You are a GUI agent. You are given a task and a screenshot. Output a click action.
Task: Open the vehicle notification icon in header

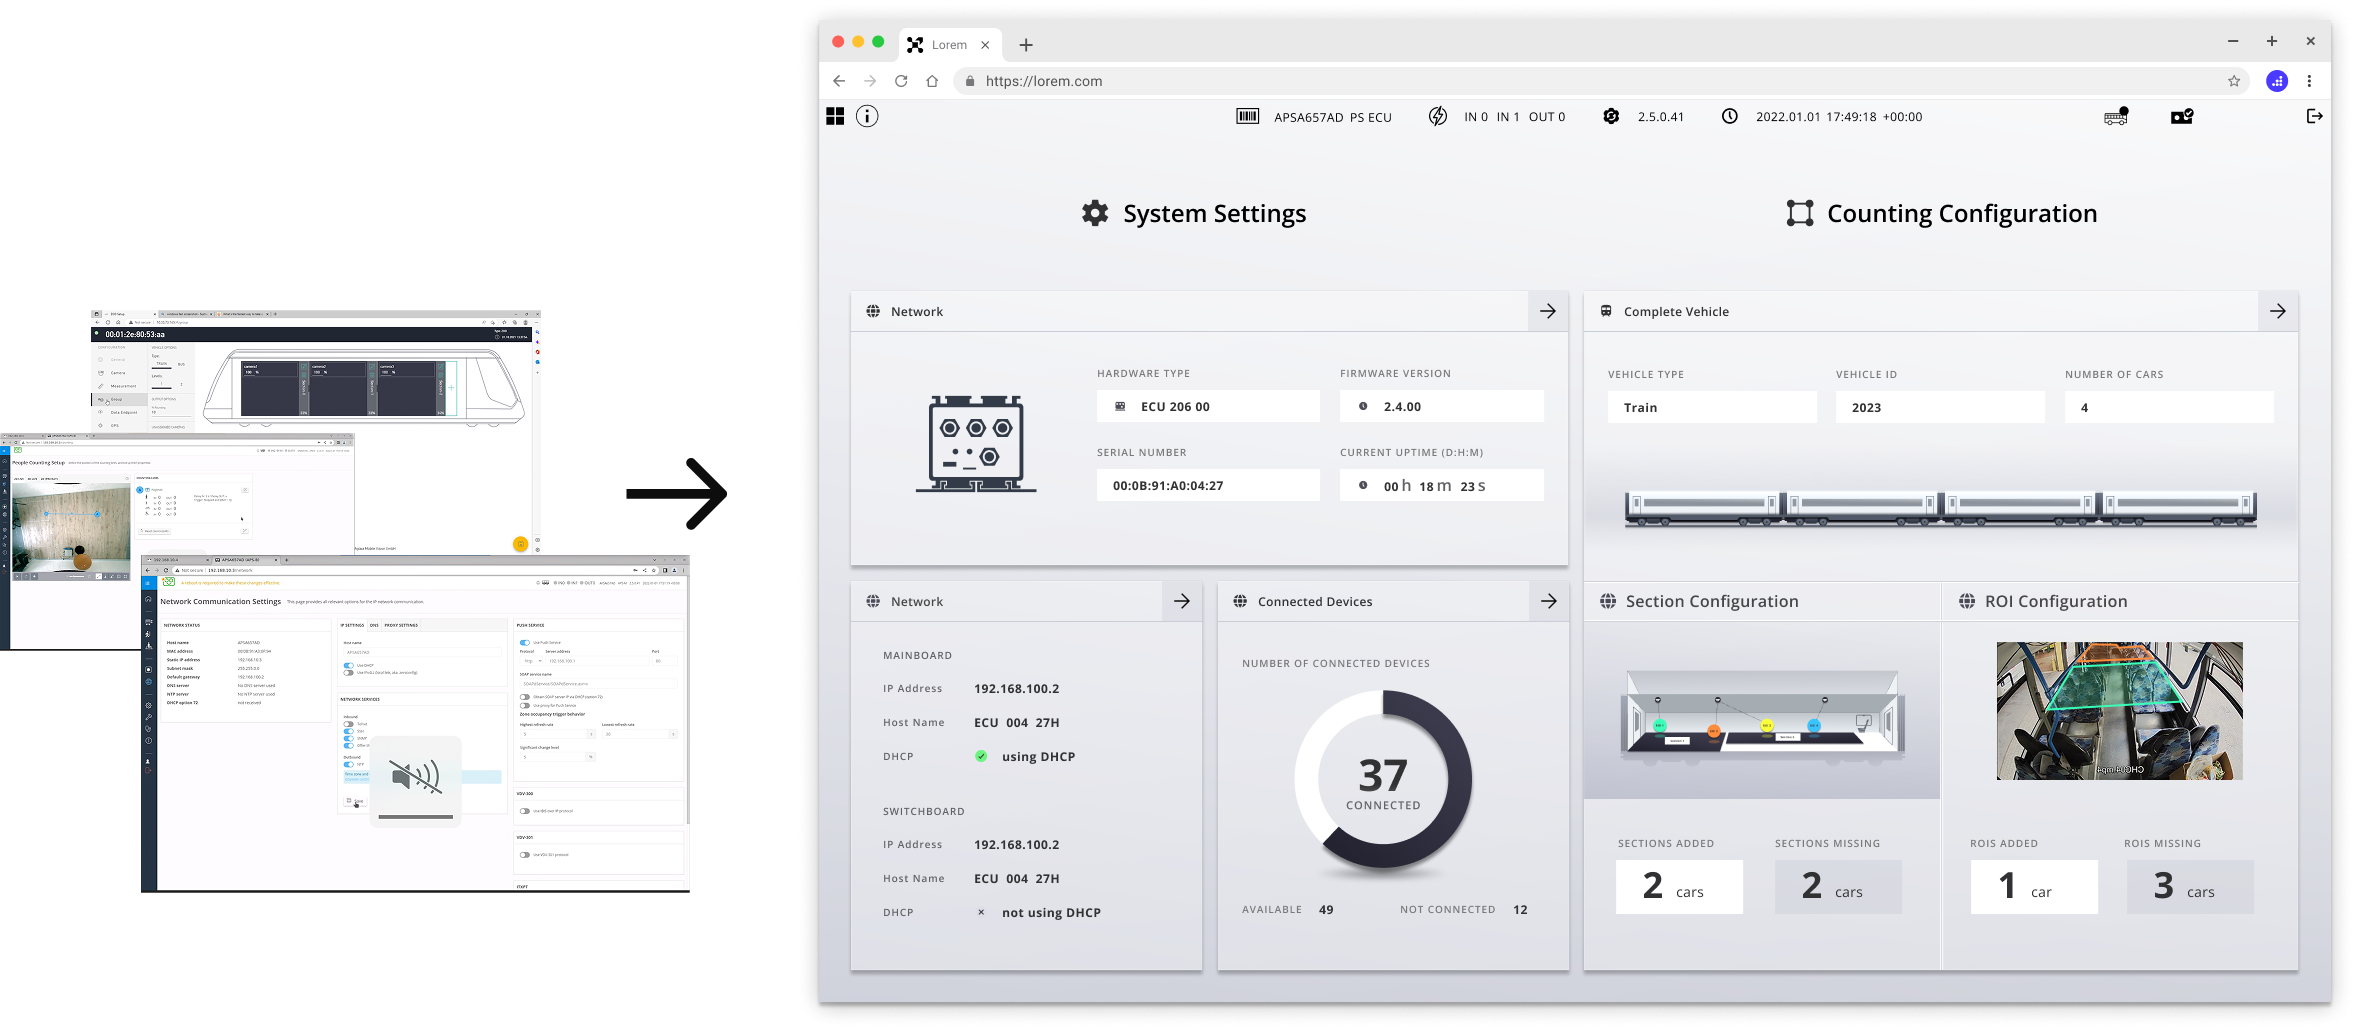coord(2115,117)
